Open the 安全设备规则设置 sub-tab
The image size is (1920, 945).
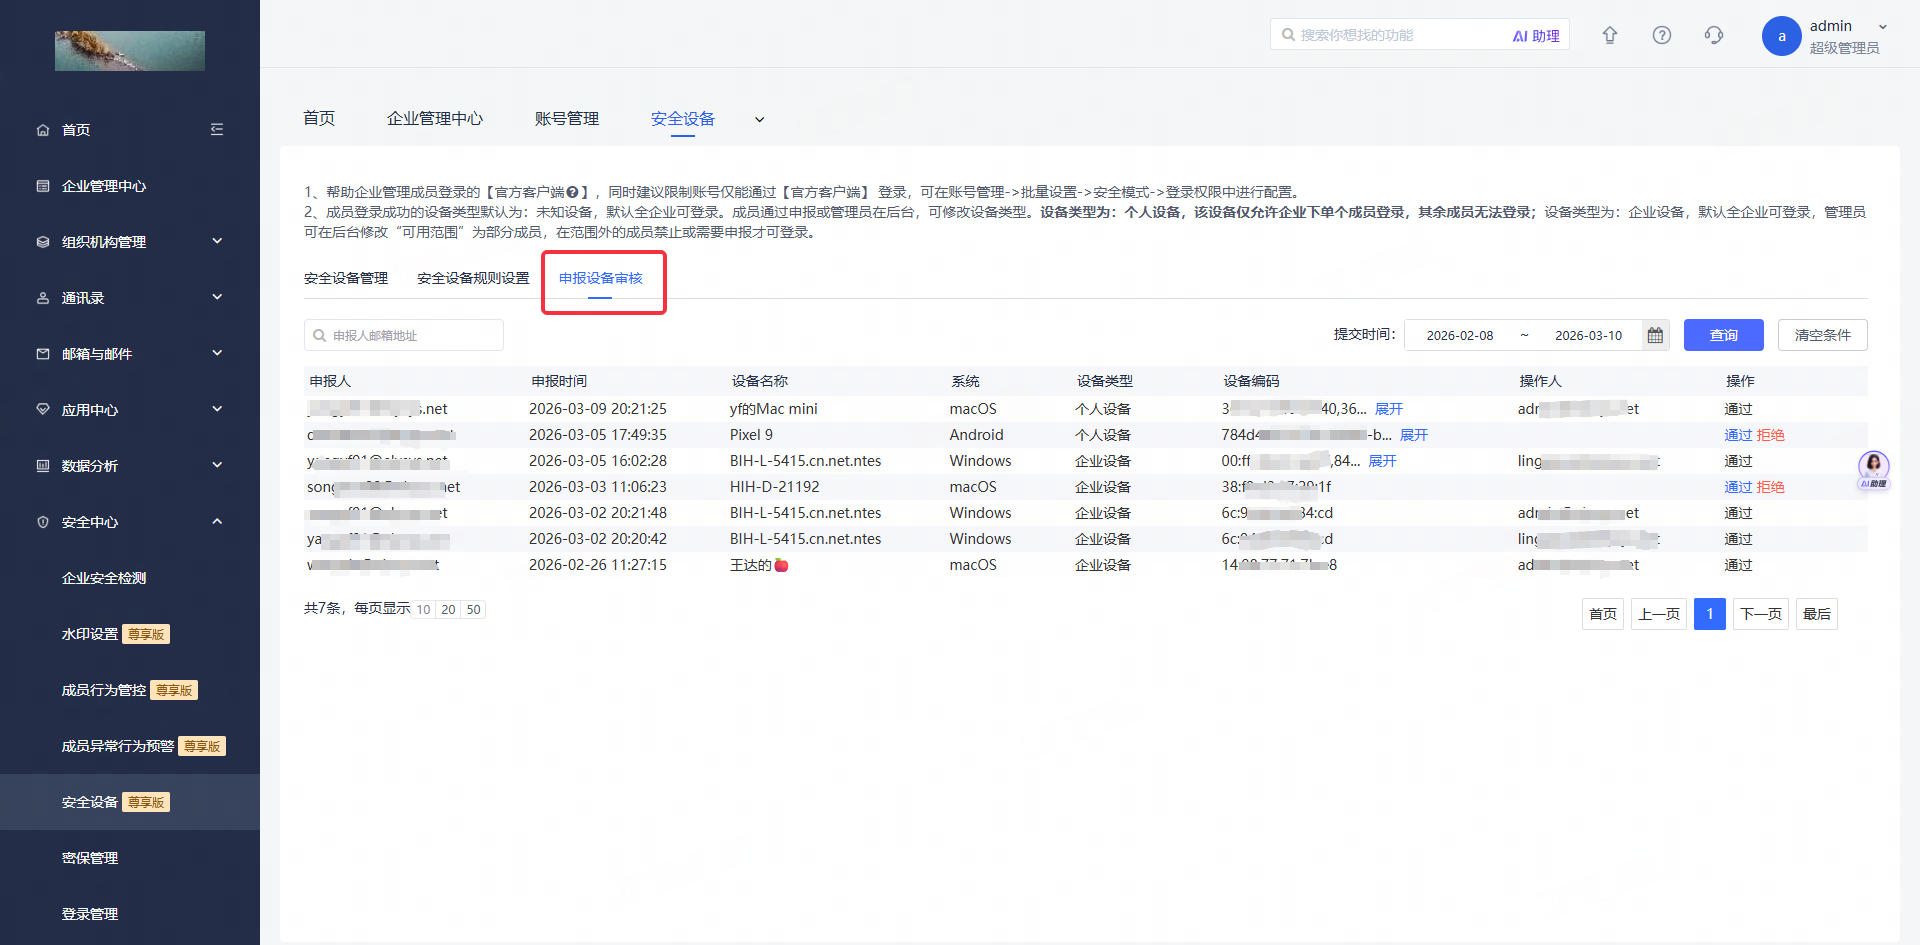click(473, 278)
